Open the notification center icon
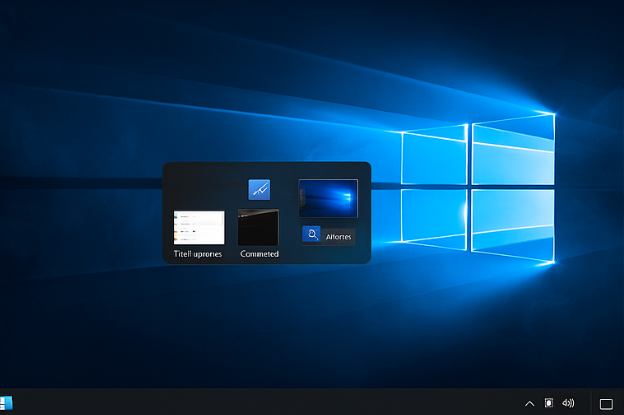The height and width of the screenshot is (415, 624). (606, 404)
